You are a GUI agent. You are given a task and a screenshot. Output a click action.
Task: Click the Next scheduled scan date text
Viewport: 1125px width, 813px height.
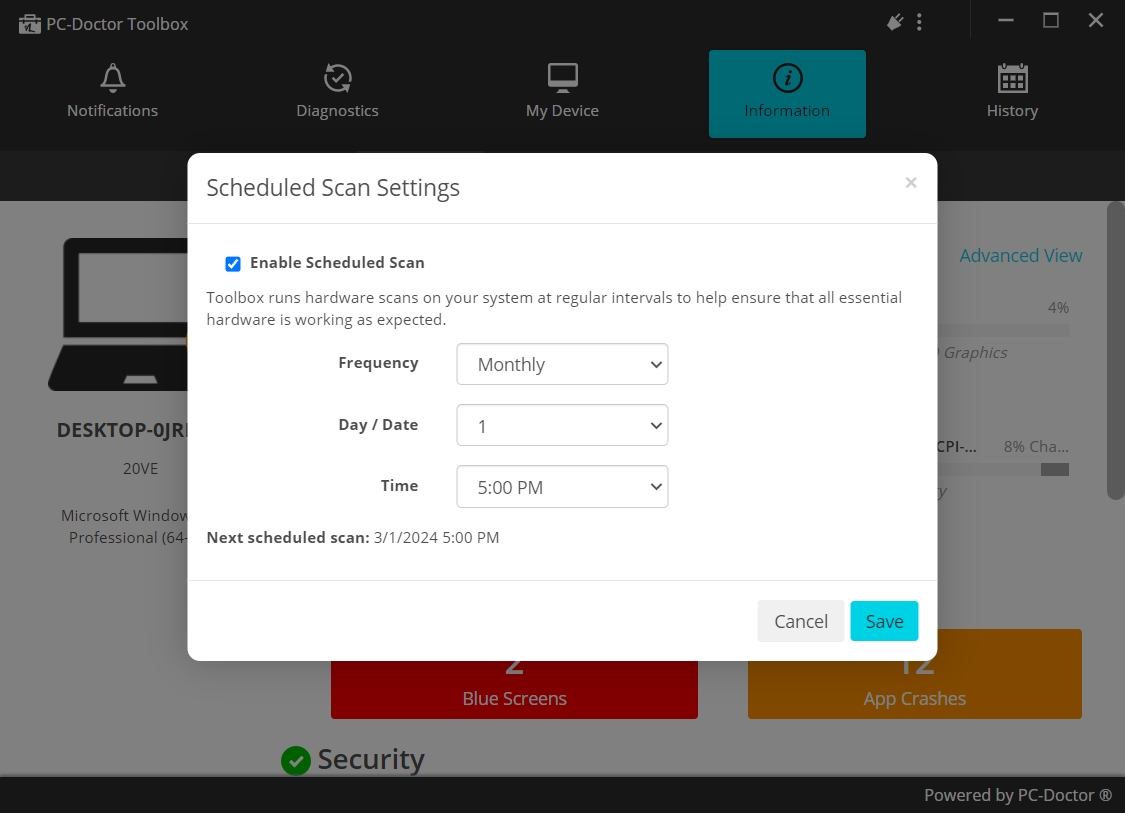(436, 537)
